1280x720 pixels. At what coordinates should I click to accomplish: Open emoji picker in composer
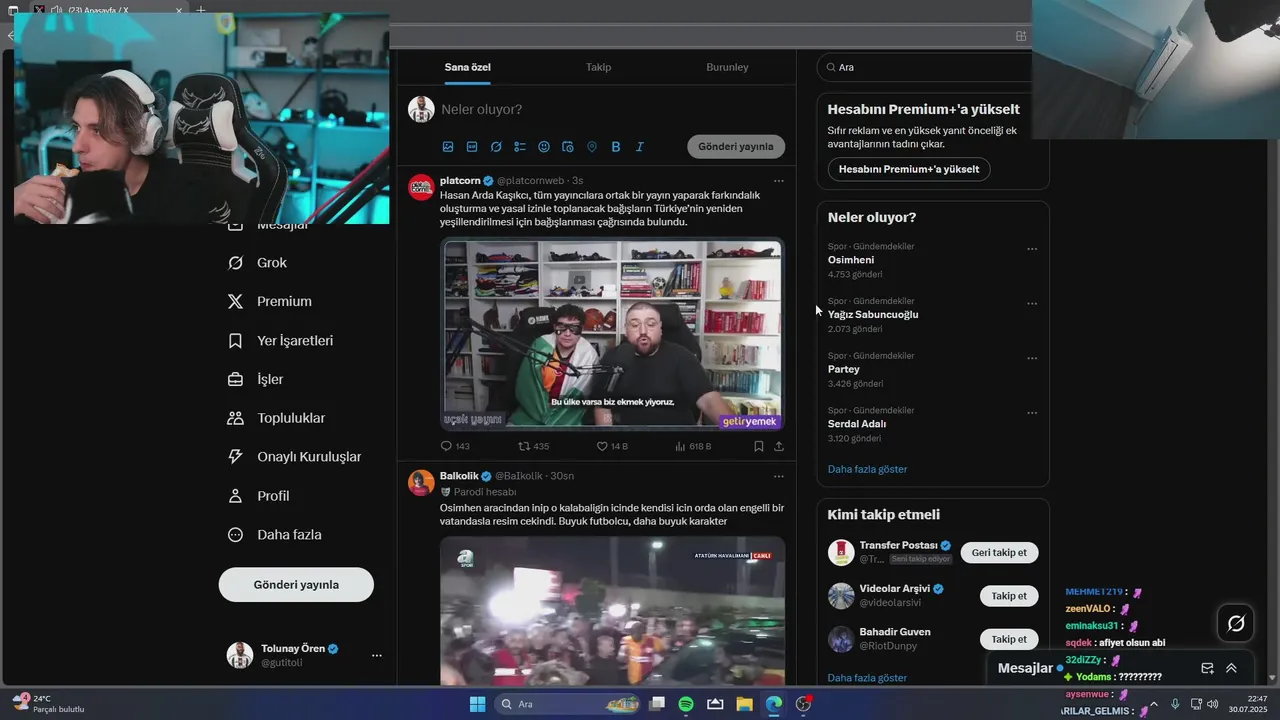(x=544, y=147)
